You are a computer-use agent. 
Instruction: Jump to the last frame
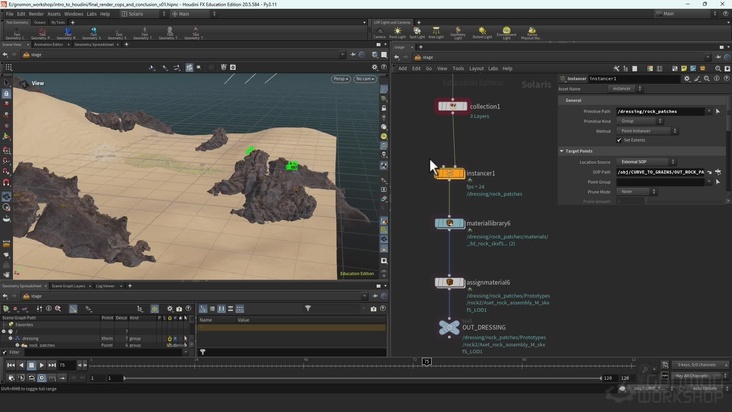pos(52,365)
